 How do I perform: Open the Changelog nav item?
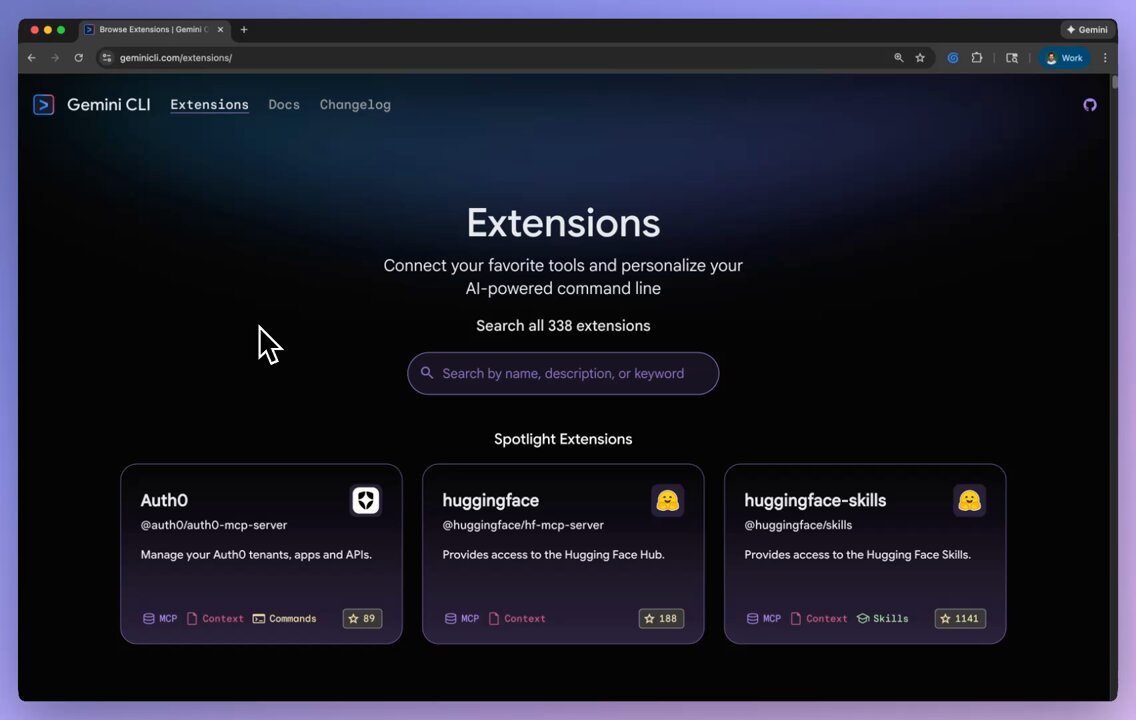click(x=355, y=105)
